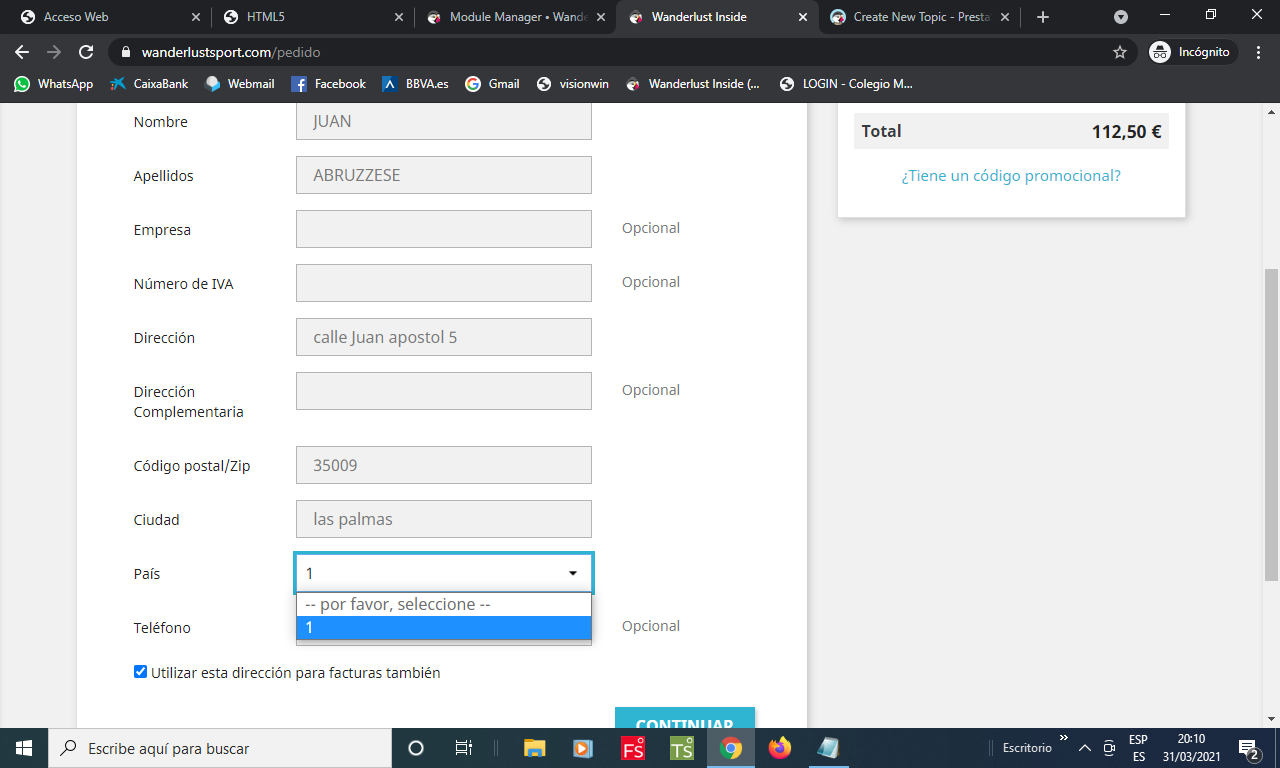Open Task View on the taskbar

[x=464, y=748]
